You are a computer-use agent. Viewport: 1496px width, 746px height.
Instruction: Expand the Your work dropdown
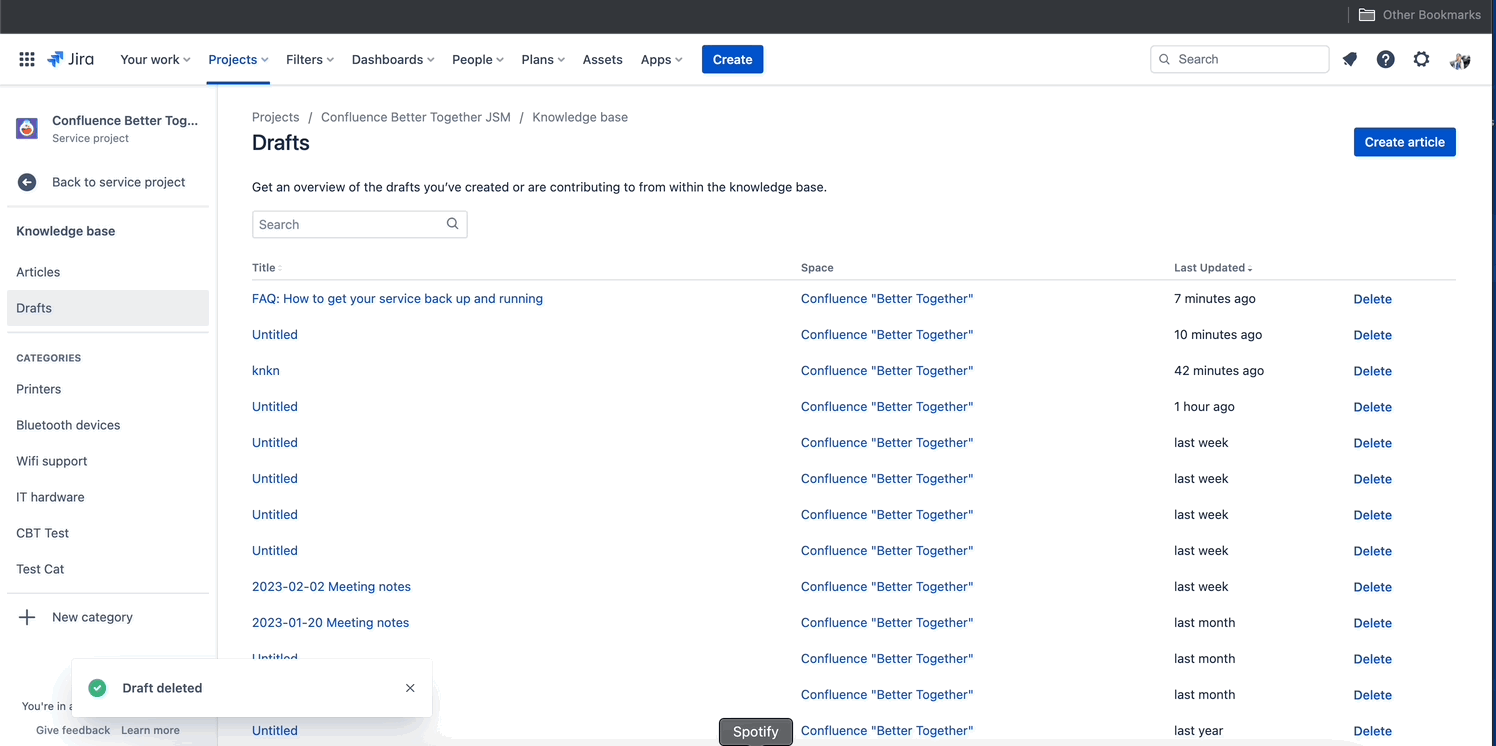point(155,60)
